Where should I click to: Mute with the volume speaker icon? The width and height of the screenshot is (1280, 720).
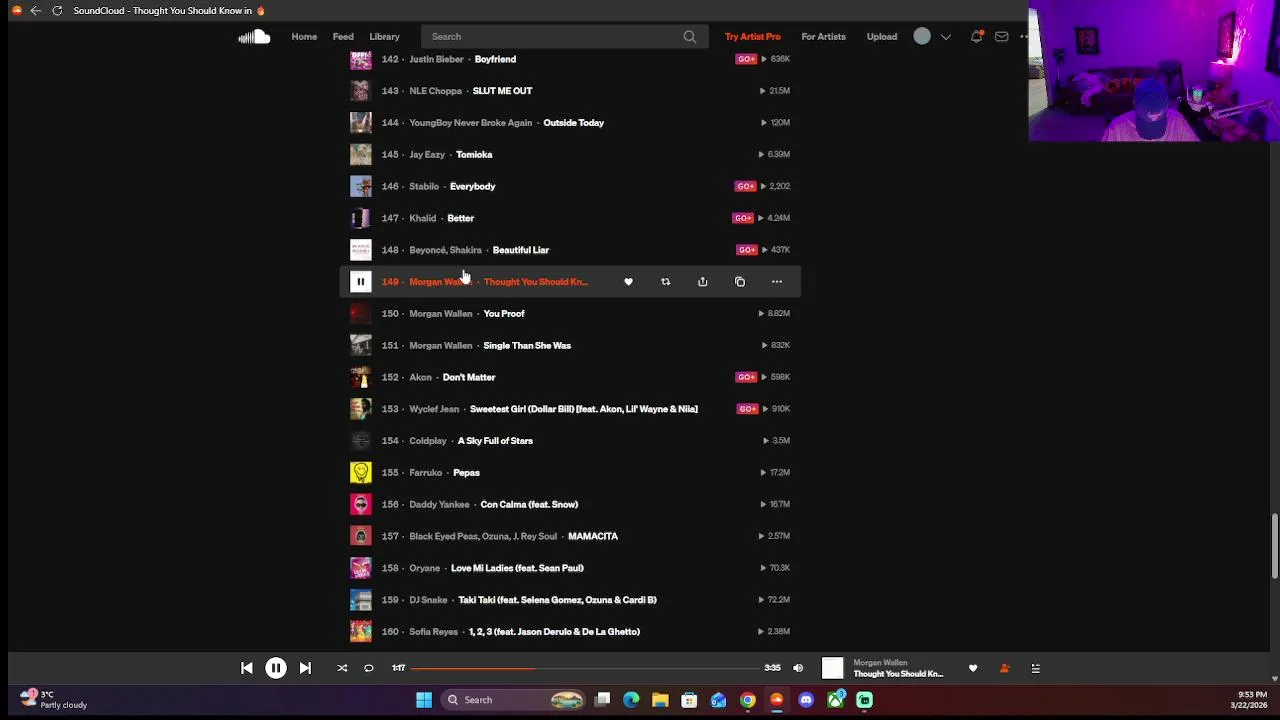pos(798,668)
